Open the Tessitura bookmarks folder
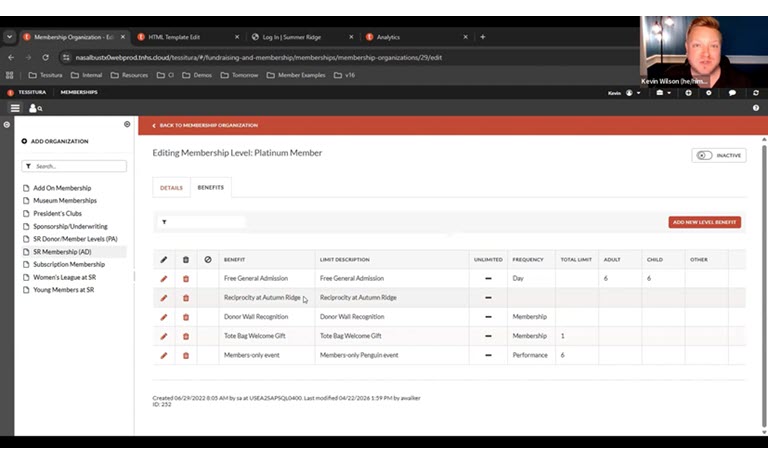768x465 pixels. [x=46, y=75]
